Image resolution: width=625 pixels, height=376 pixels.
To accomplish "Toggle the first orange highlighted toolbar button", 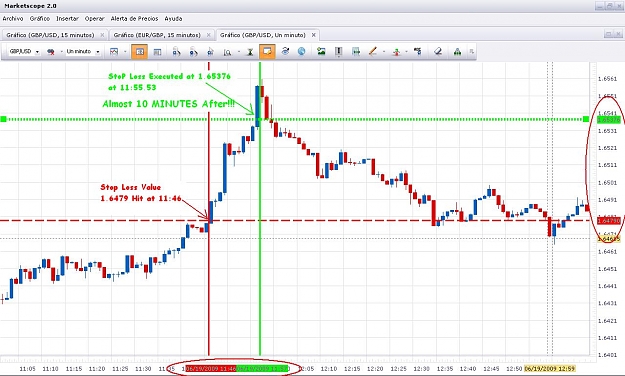I will tap(140, 52).
